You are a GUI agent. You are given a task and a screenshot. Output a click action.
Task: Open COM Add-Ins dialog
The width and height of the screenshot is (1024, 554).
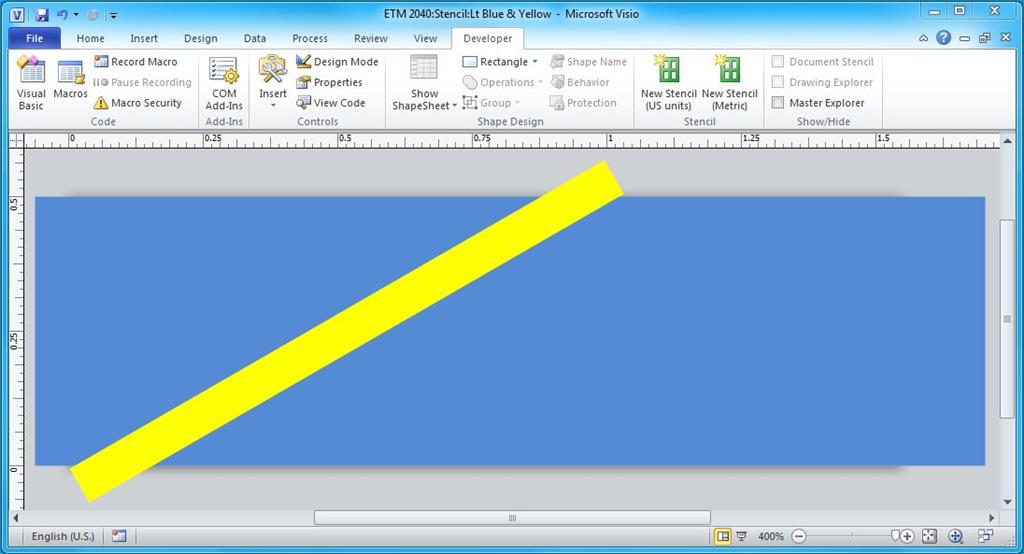coord(224,83)
